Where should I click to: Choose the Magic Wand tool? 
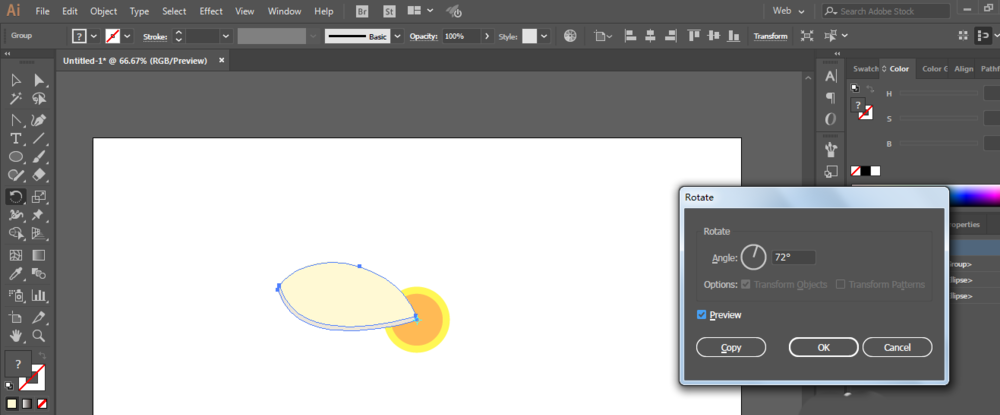(x=16, y=99)
